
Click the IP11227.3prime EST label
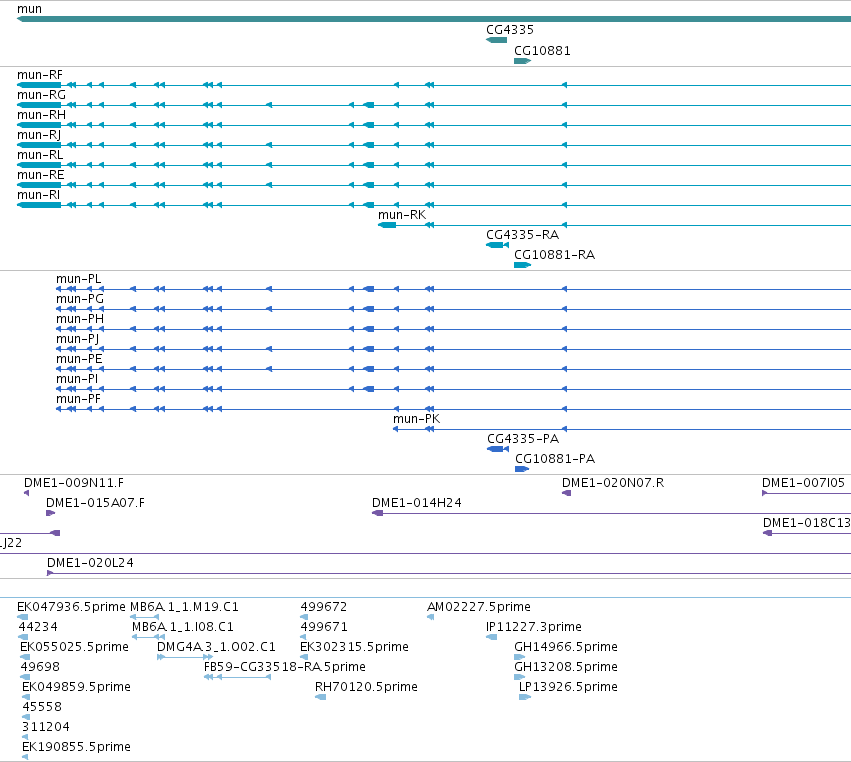click(x=534, y=627)
